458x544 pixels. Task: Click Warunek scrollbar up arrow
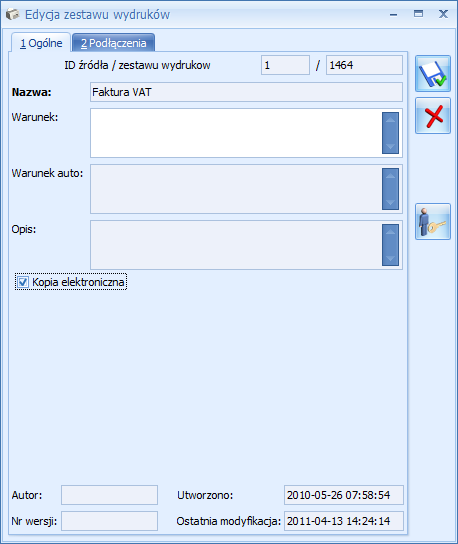point(390,120)
